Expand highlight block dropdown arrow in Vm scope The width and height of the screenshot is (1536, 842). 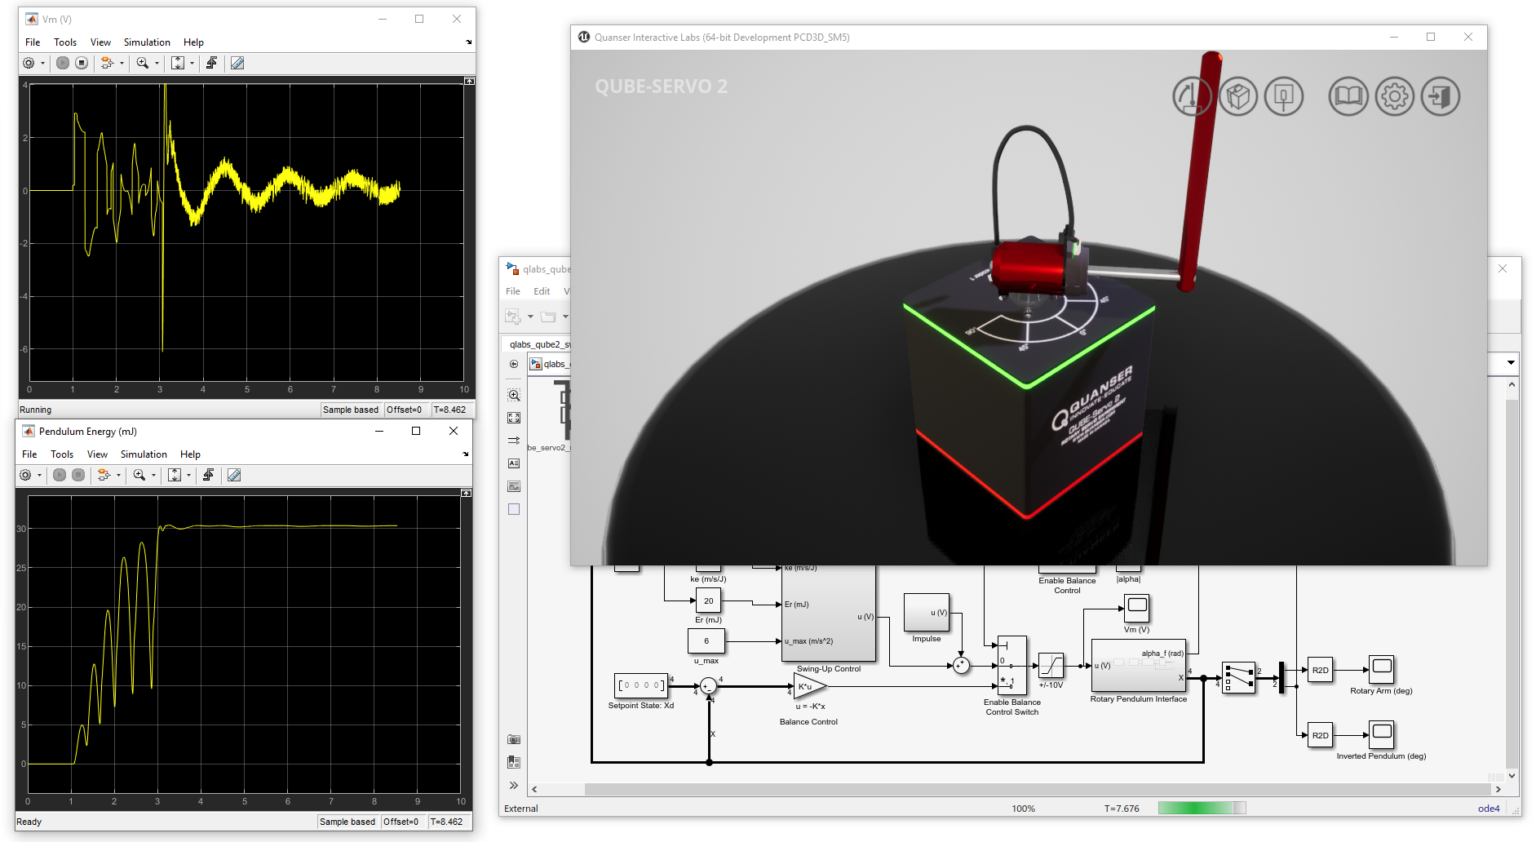(122, 64)
